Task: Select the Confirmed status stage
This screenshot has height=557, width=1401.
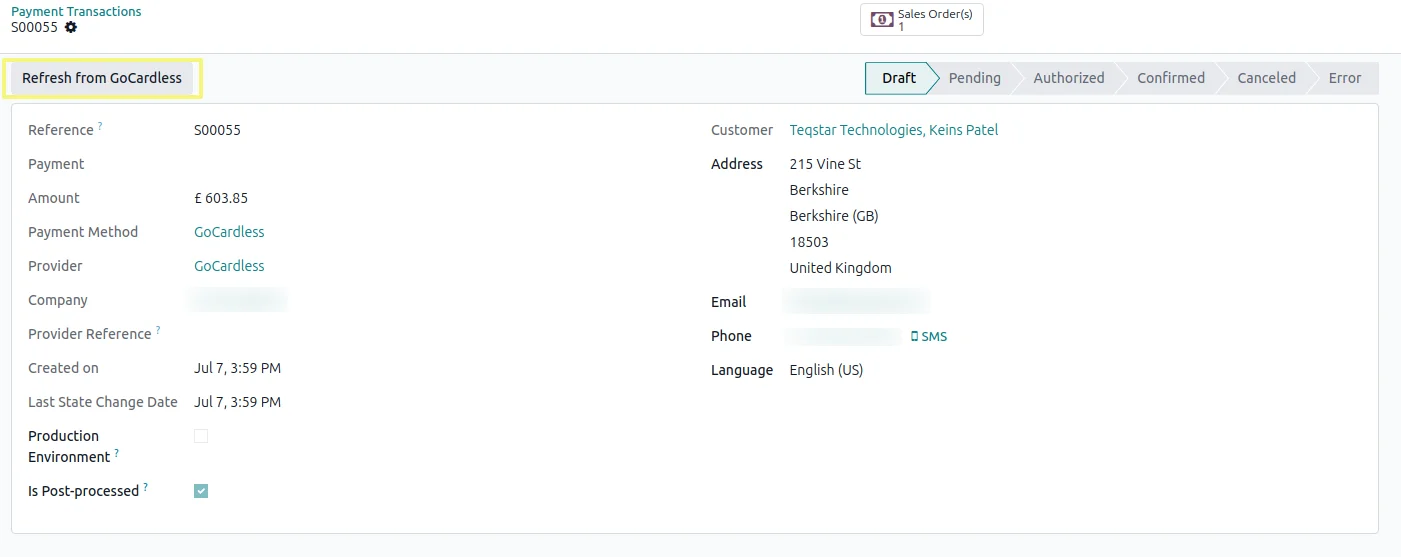Action: click(x=1170, y=78)
